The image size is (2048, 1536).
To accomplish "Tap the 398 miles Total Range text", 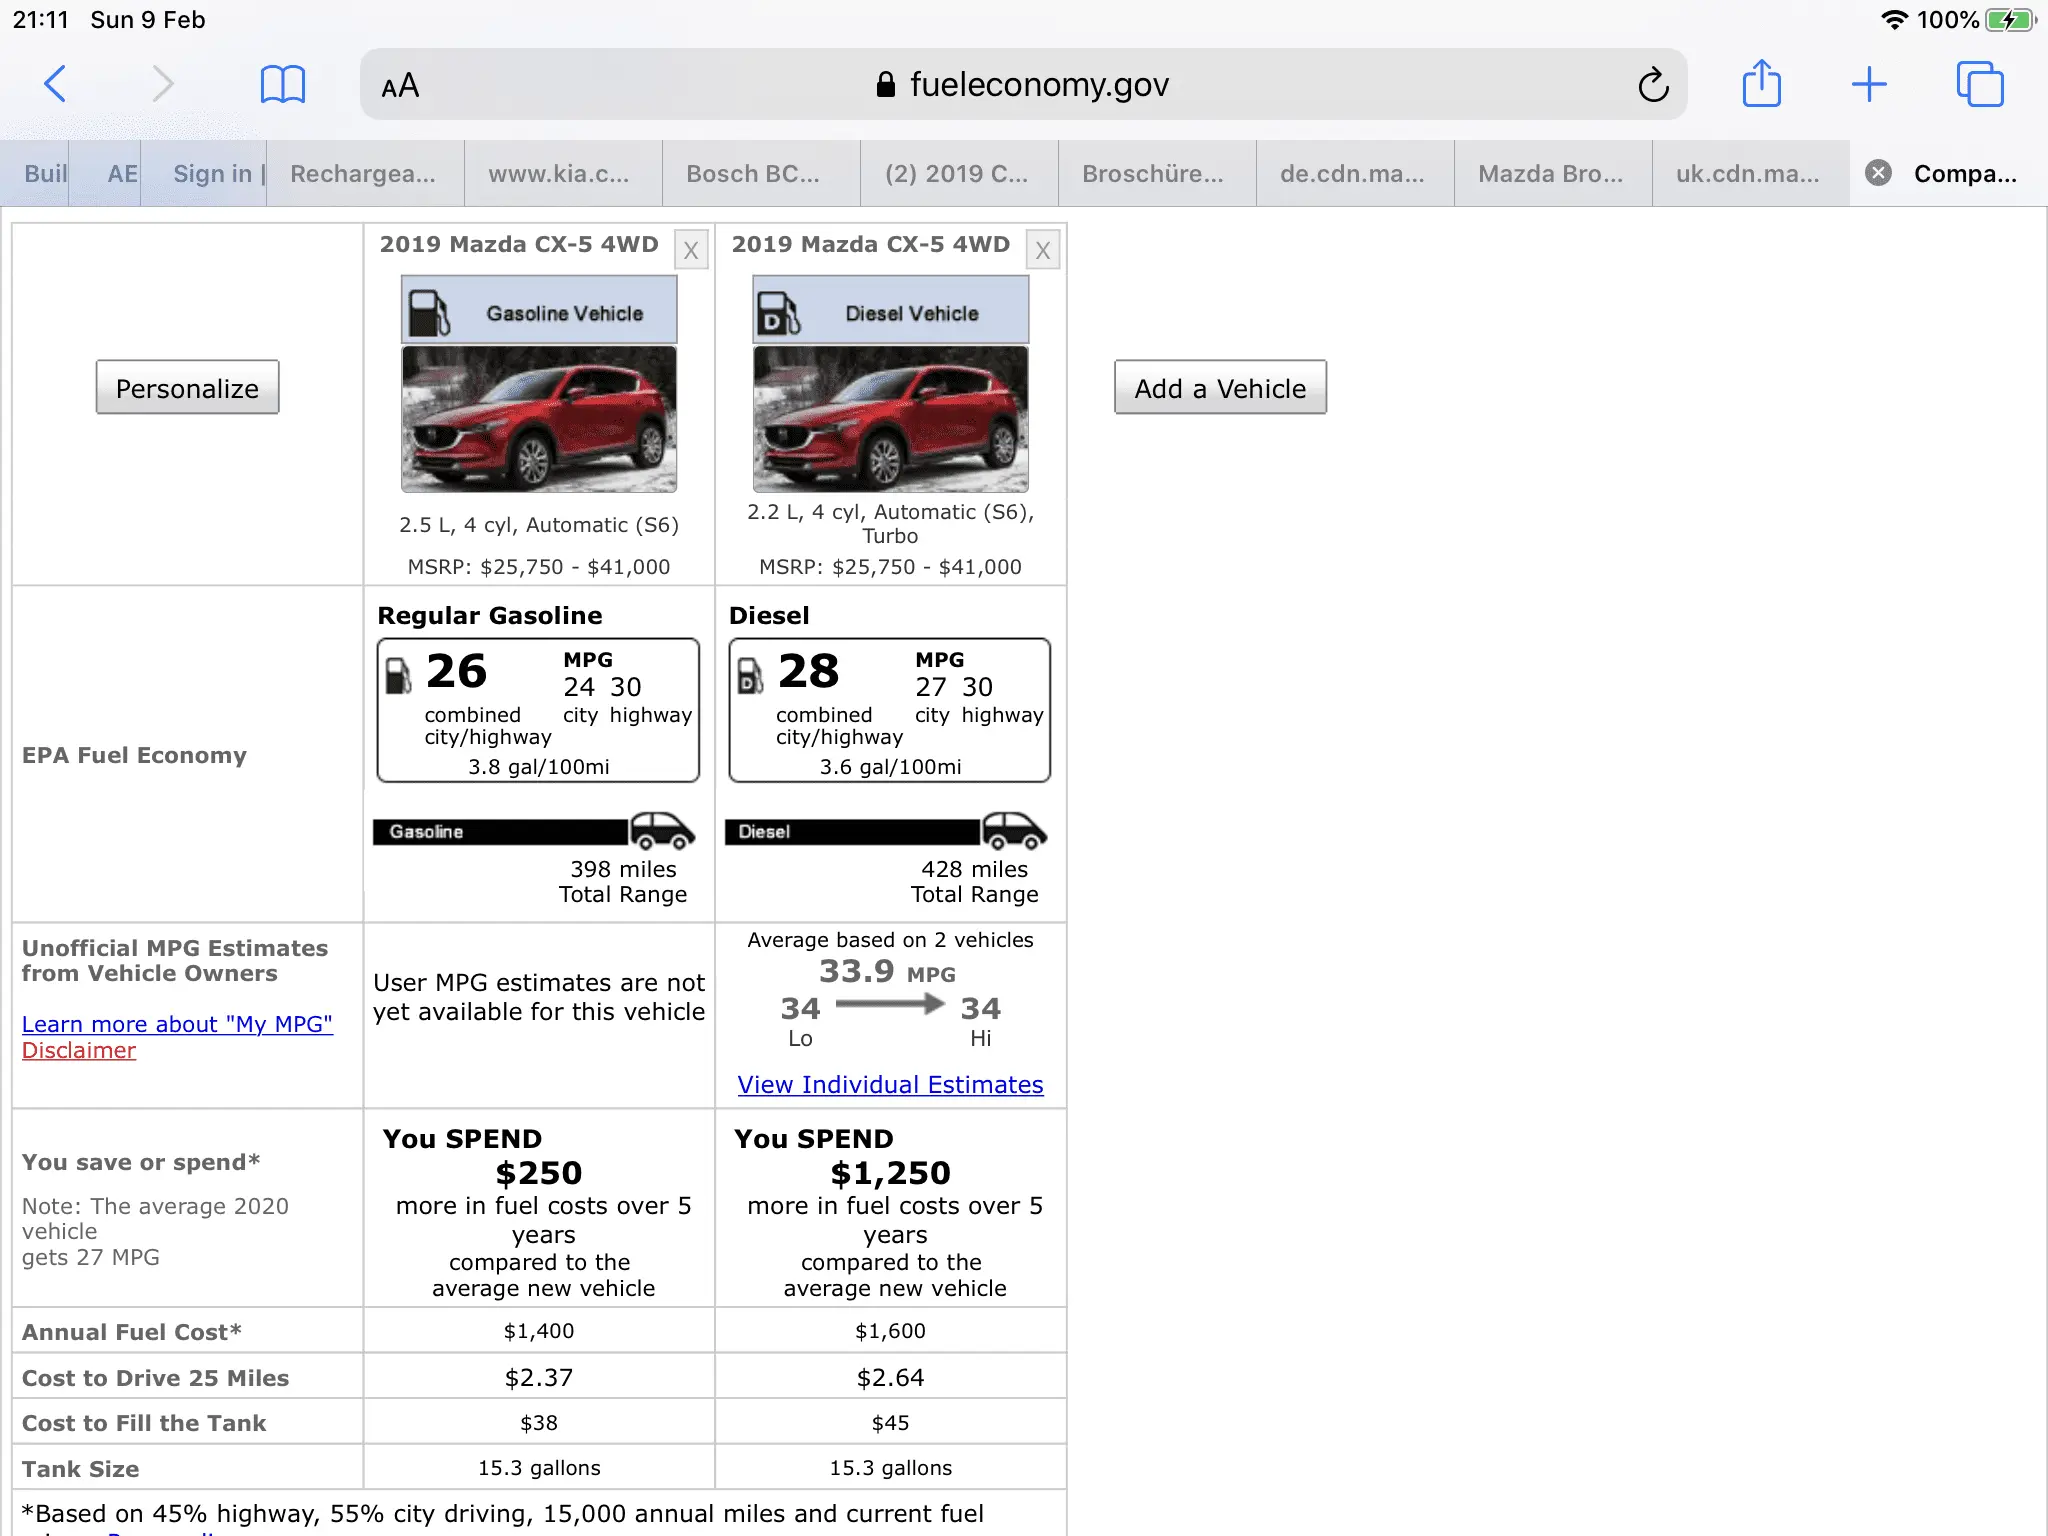I will point(623,882).
